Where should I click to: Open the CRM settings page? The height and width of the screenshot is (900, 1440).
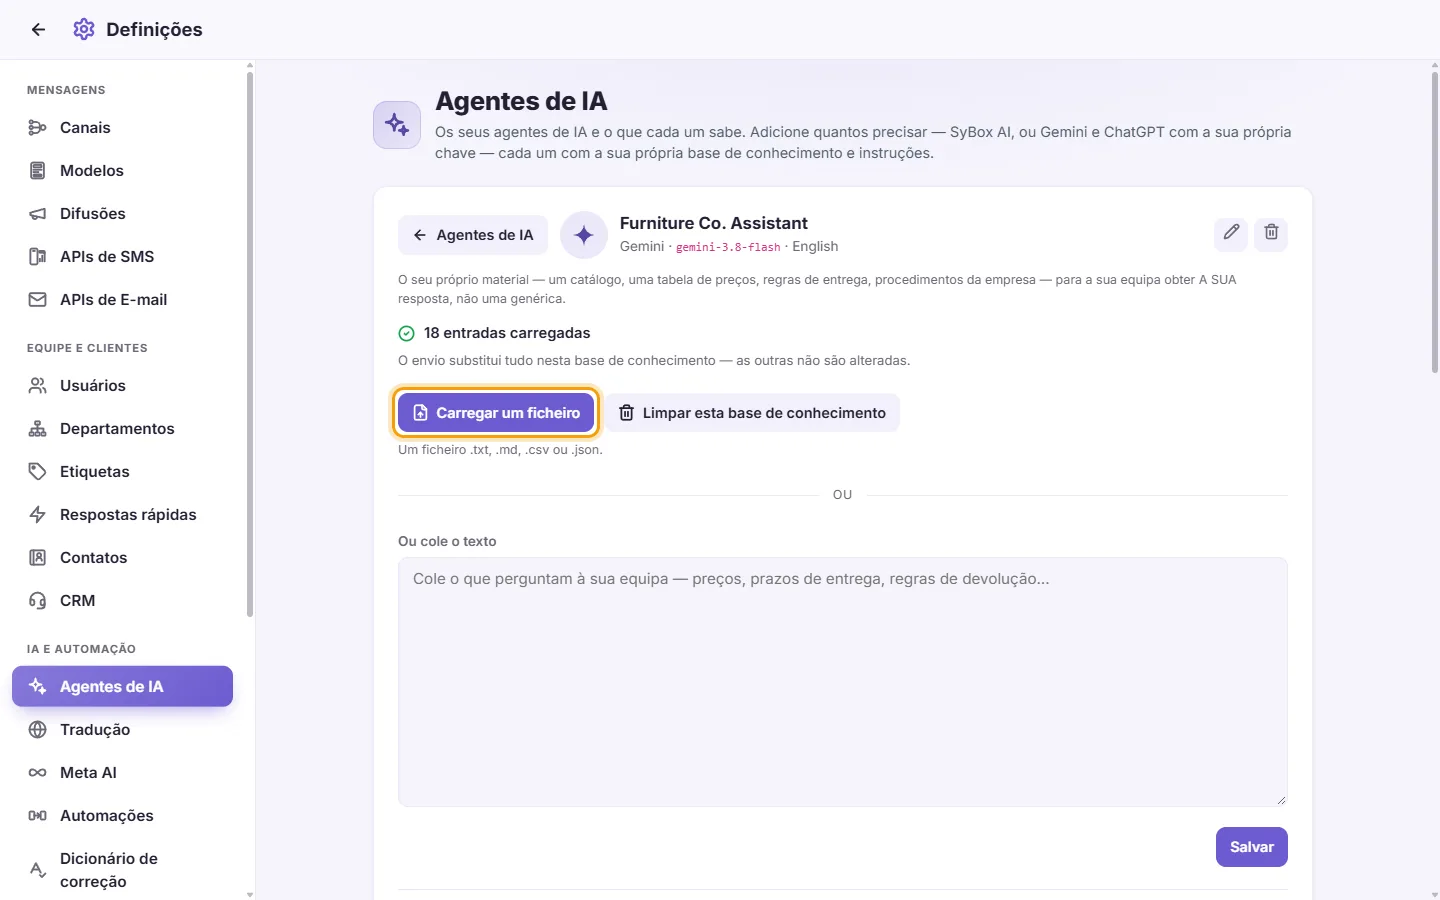122,601
